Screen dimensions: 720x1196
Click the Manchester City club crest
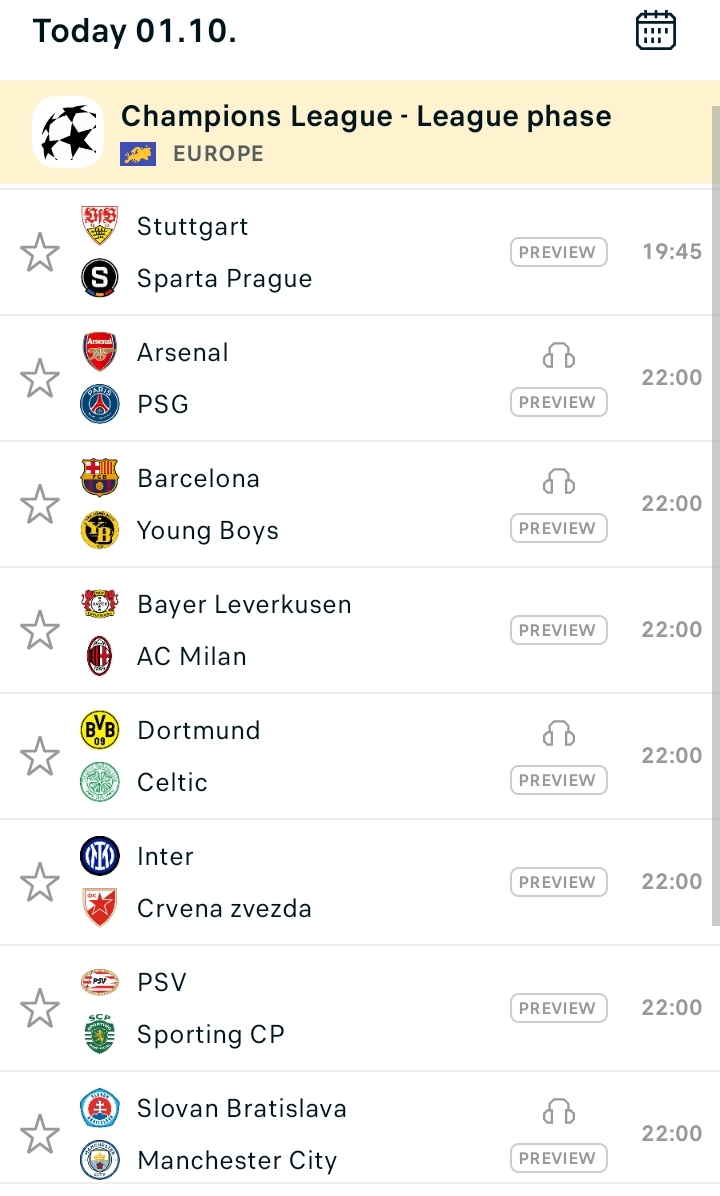[100, 1159]
